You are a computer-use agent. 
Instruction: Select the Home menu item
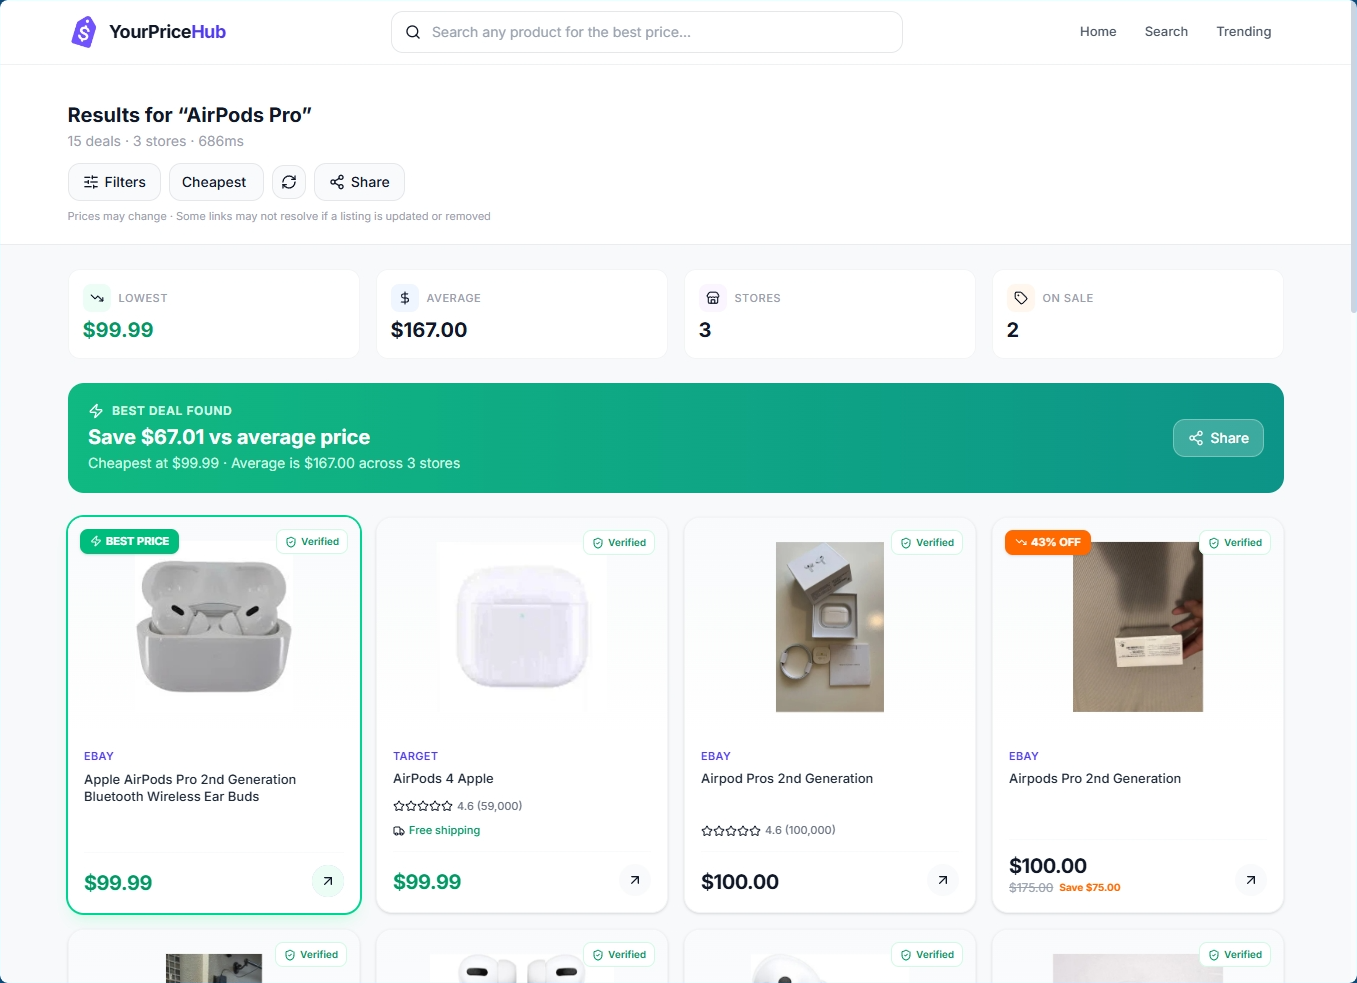(x=1098, y=31)
